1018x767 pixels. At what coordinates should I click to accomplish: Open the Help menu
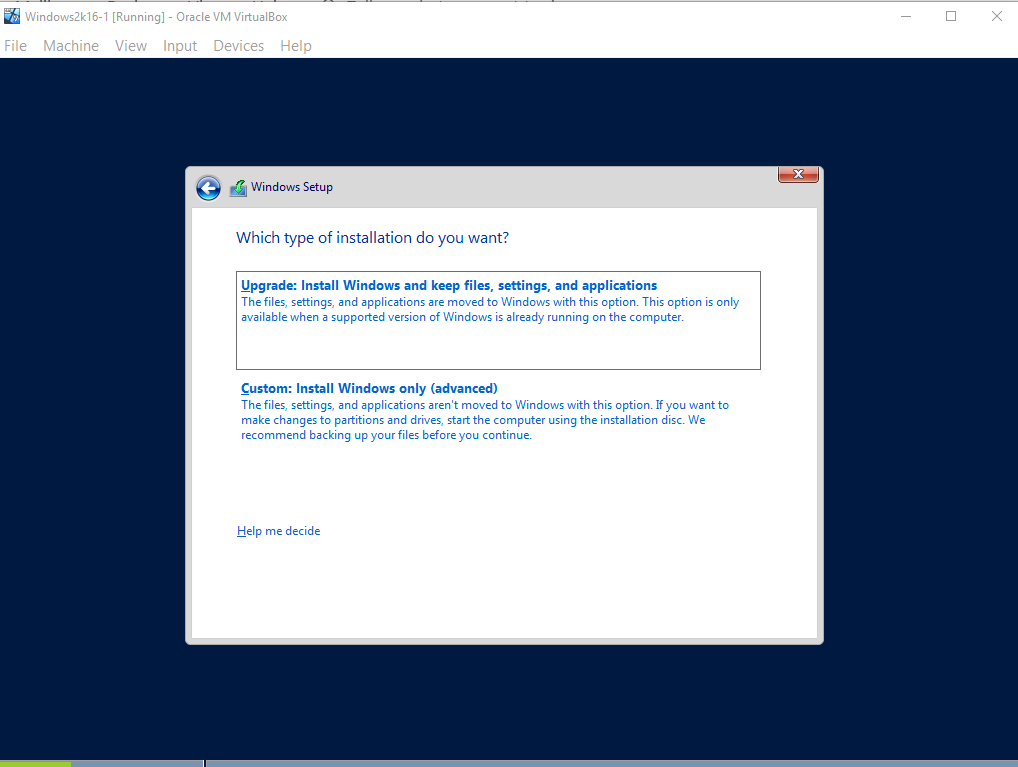pos(295,45)
